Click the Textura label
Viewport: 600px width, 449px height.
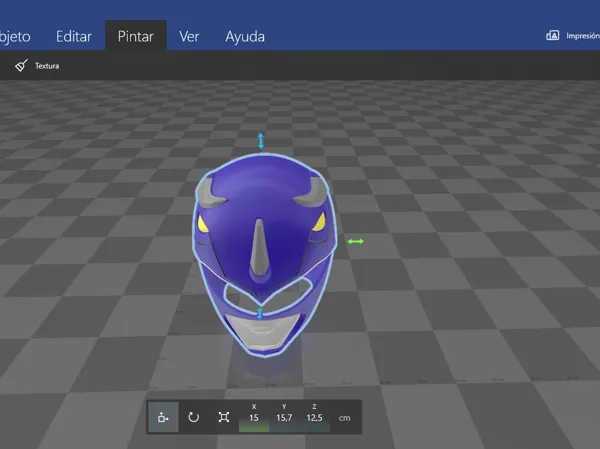47,66
